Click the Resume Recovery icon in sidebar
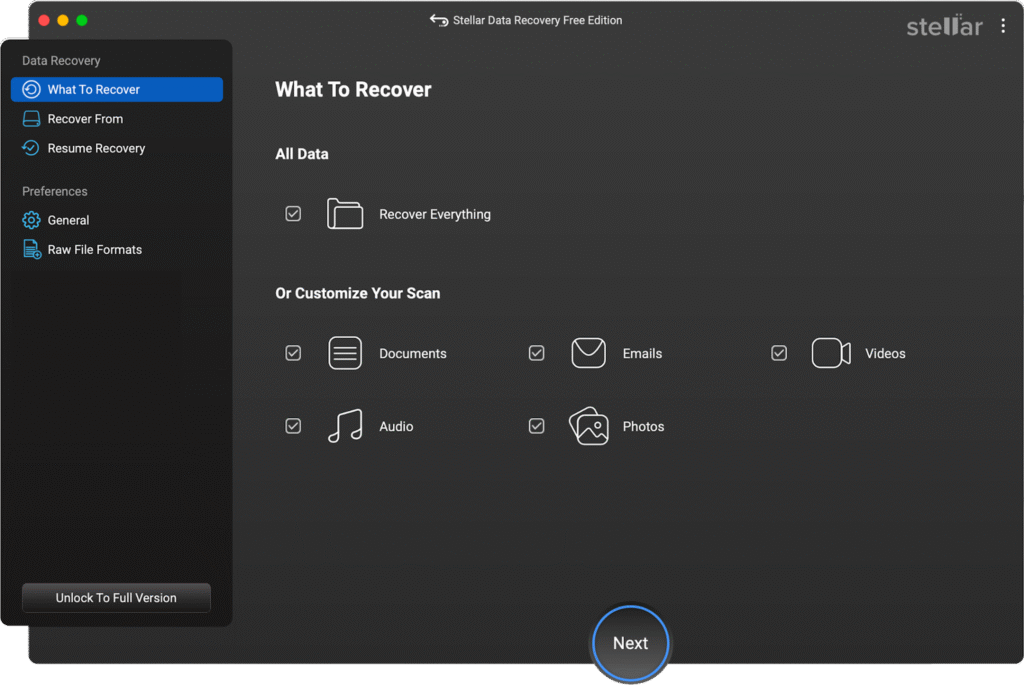1024x685 pixels. (x=30, y=147)
